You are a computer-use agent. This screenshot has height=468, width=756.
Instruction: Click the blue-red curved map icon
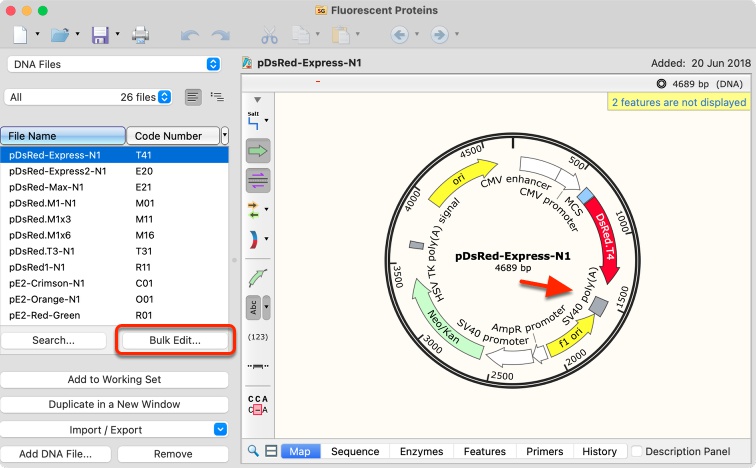pyautogui.click(x=254, y=239)
